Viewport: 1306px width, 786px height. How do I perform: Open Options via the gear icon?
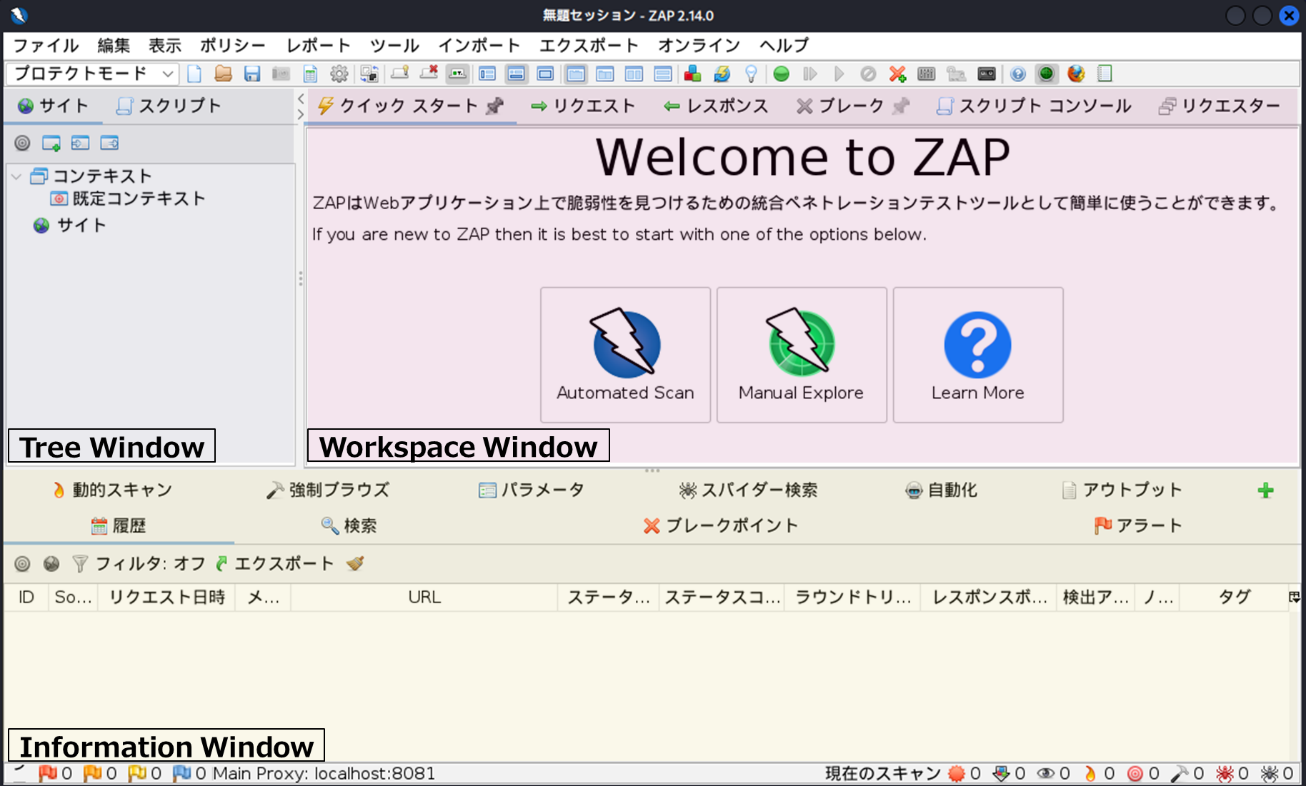click(339, 74)
